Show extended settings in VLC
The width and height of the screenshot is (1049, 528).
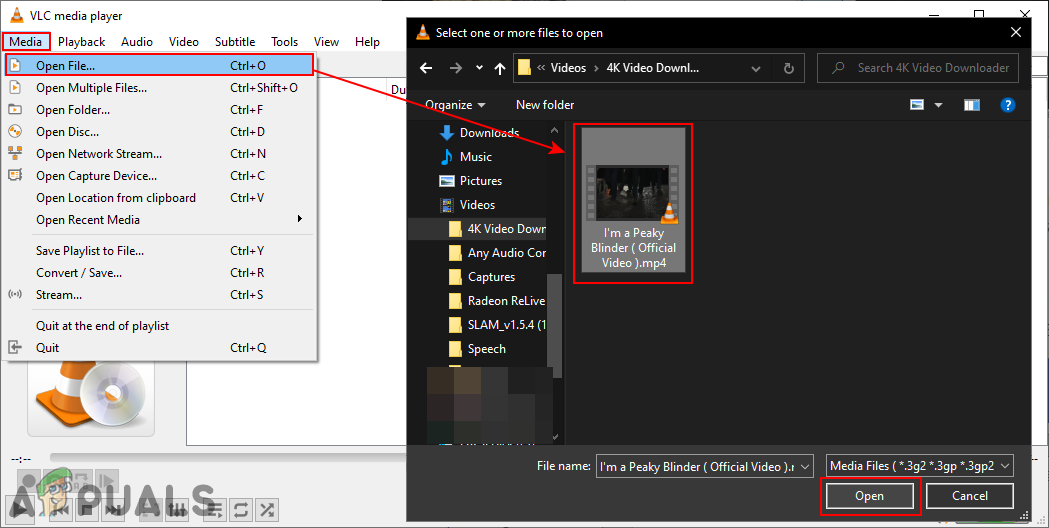pyautogui.click(x=177, y=510)
